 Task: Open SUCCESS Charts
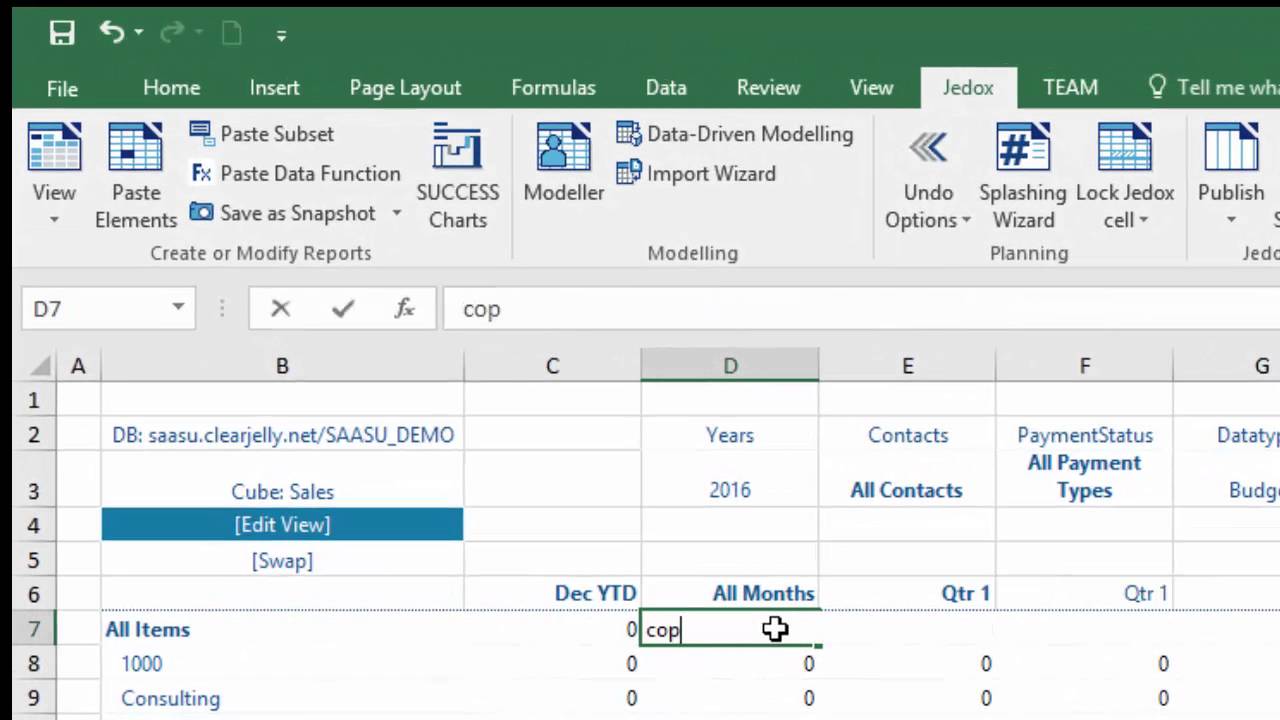[x=457, y=176]
